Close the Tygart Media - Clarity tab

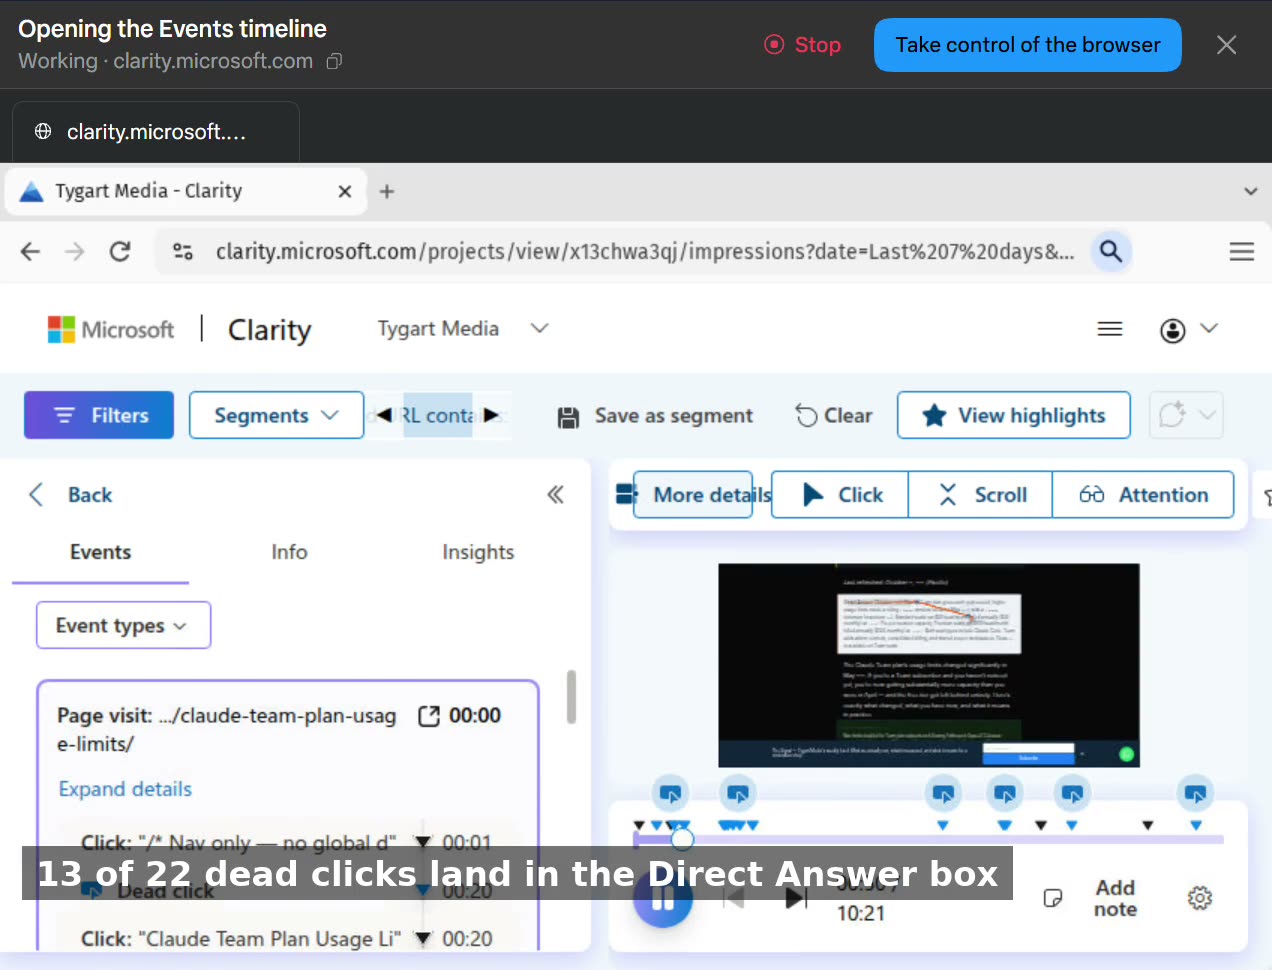point(345,191)
